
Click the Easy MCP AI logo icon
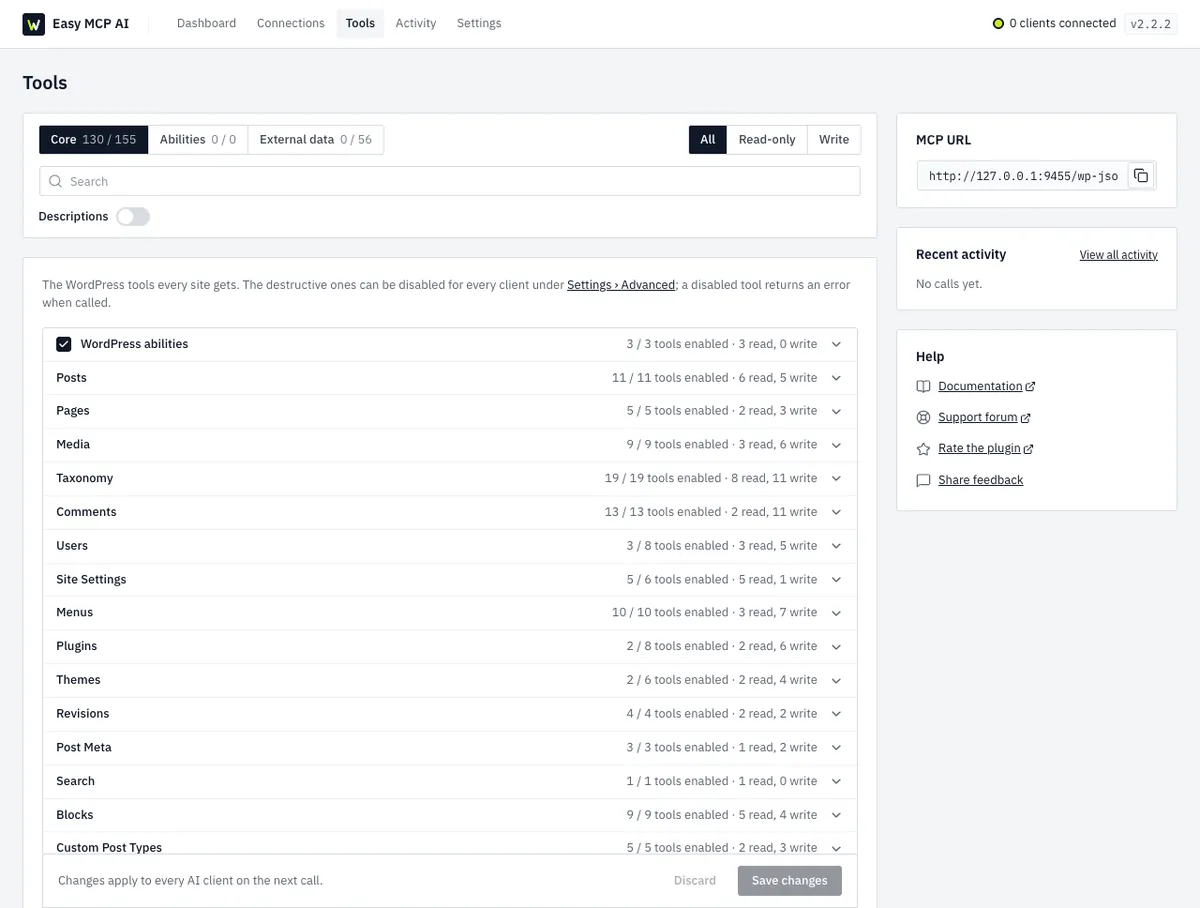click(x=34, y=24)
